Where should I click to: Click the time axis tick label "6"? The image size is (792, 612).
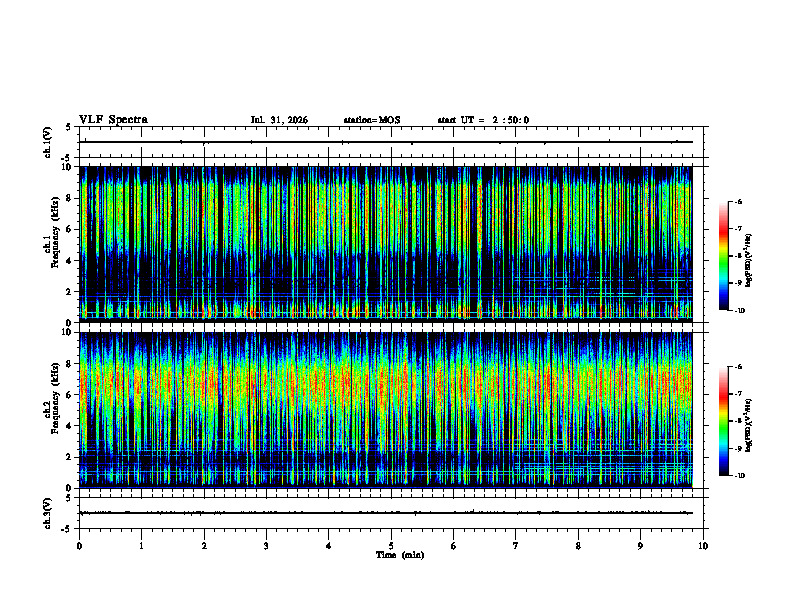tap(454, 546)
